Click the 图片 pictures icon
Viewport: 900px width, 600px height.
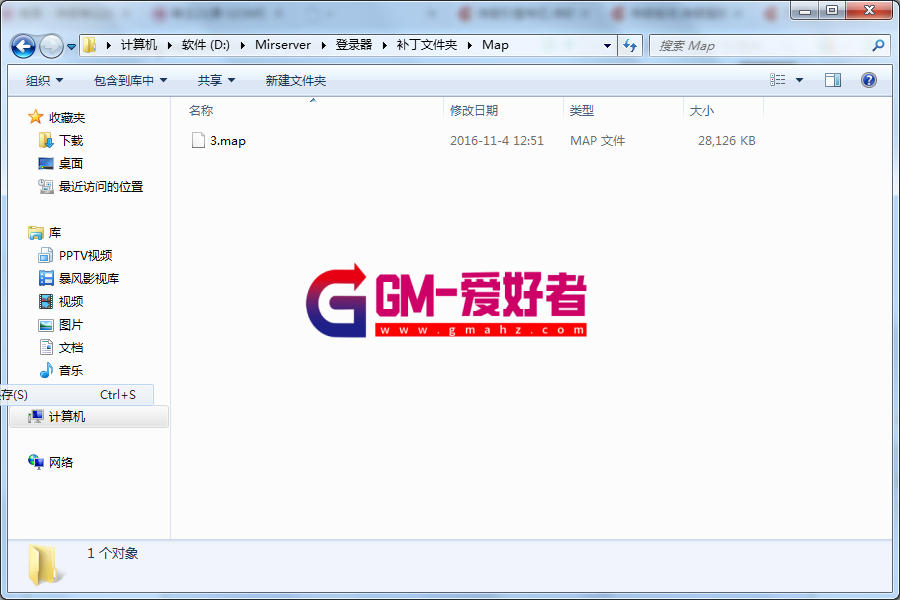(x=46, y=325)
